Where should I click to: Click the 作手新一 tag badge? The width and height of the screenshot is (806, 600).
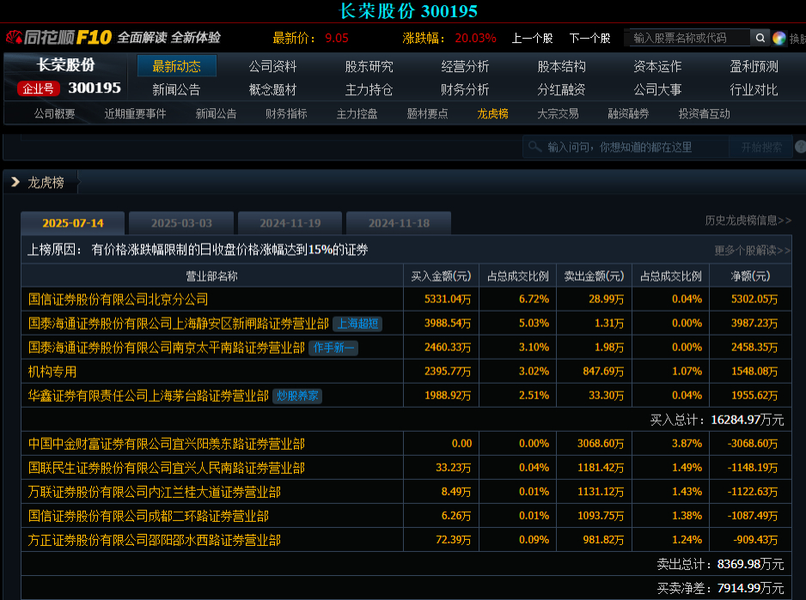pyautogui.click(x=334, y=348)
